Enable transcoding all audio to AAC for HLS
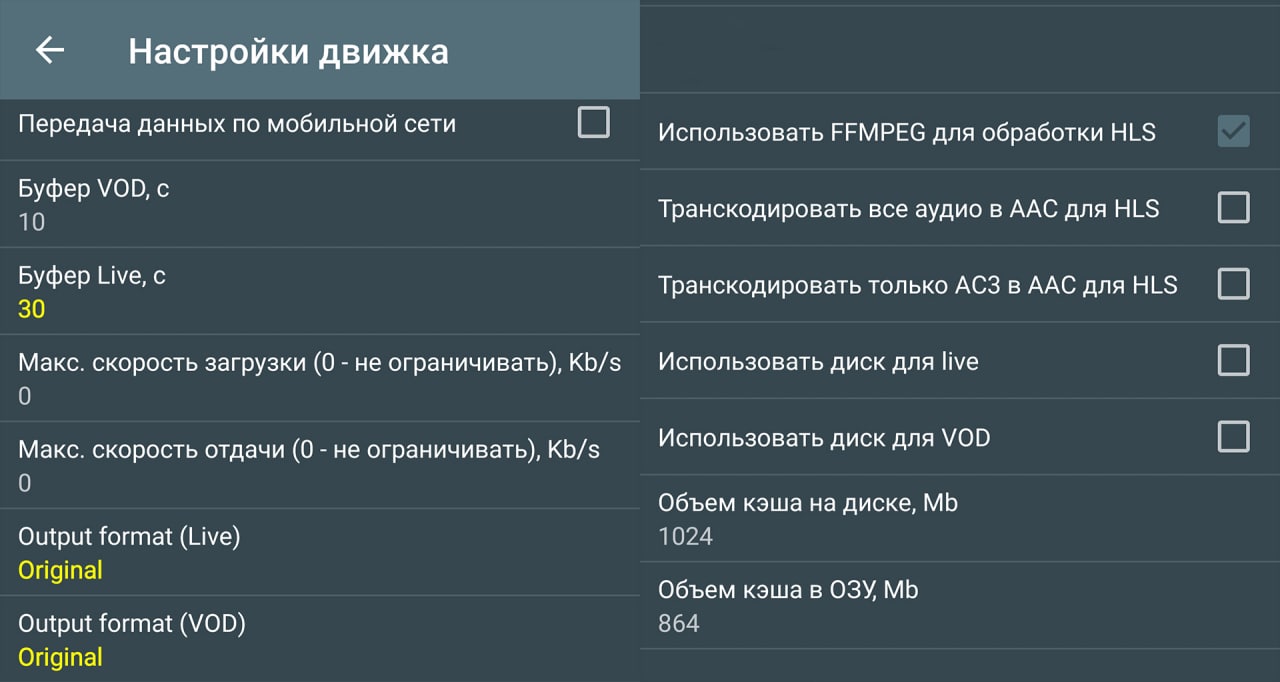The width and height of the screenshot is (1280, 682). click(x=1233, y=208)
